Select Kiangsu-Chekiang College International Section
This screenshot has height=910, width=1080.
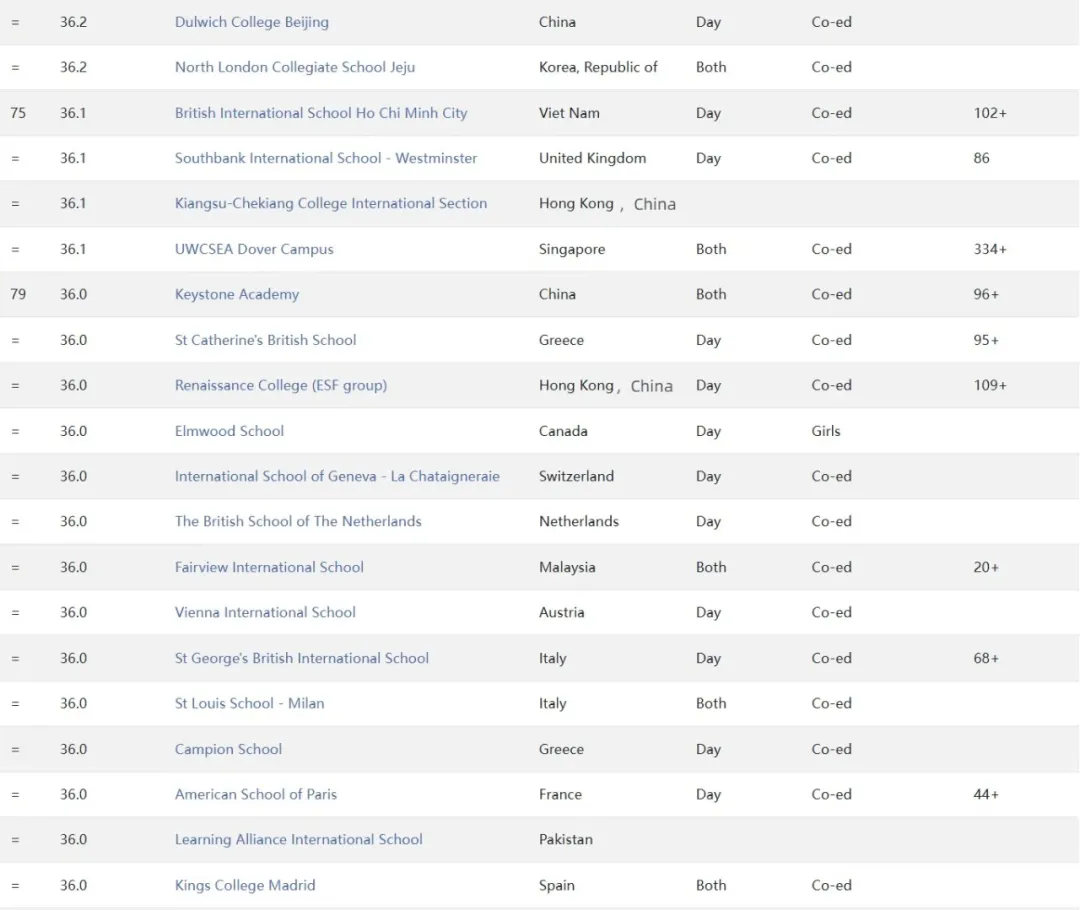click(330, 203)
